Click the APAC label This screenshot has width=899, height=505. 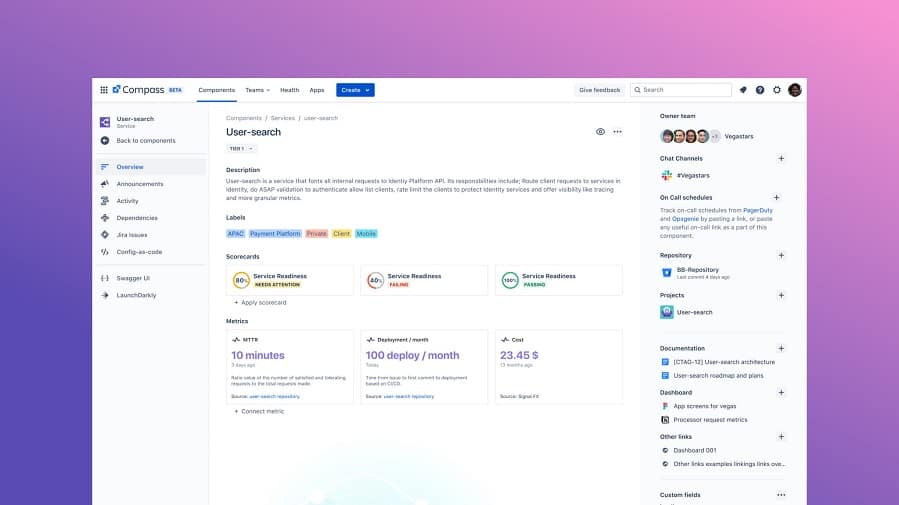236,234
